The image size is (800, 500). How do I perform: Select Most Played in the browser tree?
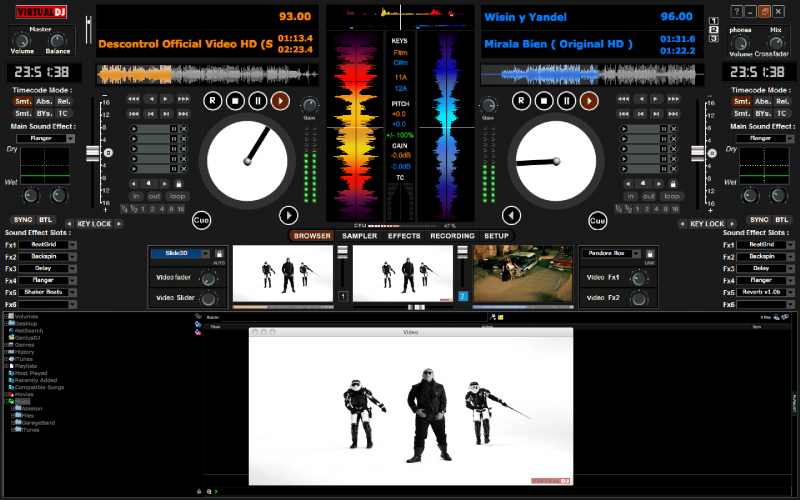(x=31, y=373)
